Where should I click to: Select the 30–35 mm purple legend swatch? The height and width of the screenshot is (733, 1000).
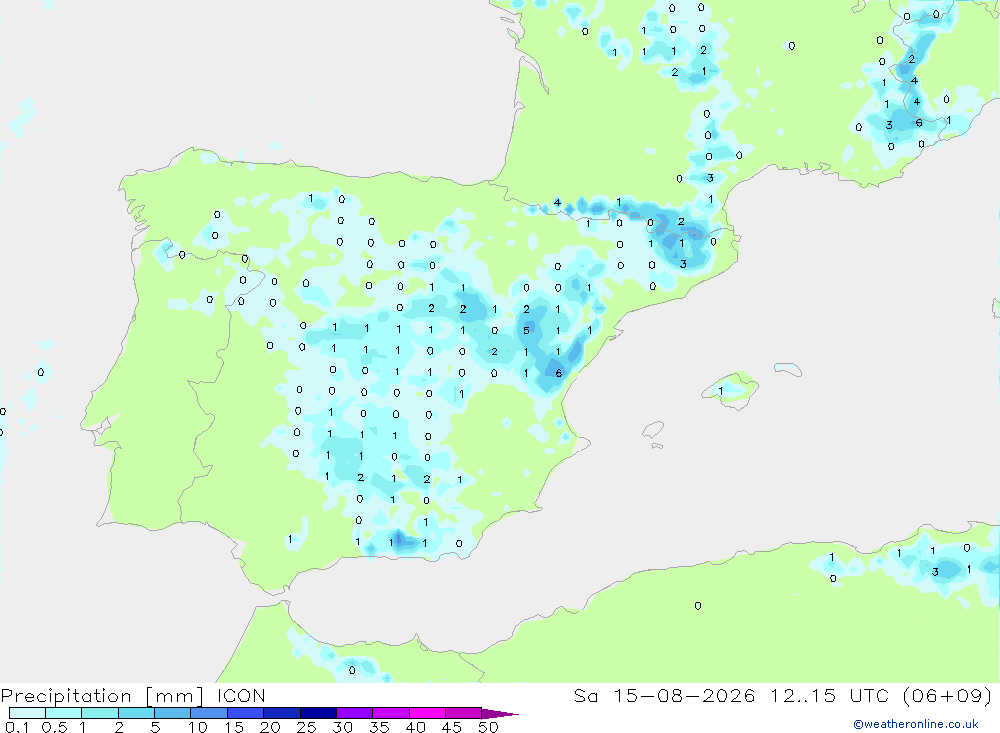pos(354,713)
